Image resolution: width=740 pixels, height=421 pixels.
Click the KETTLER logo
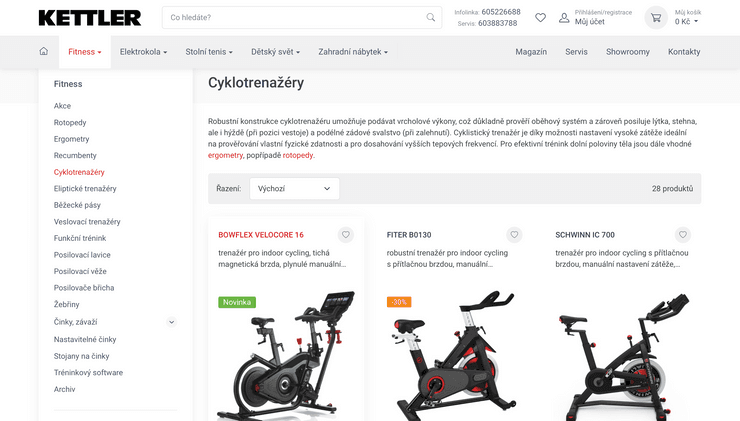click(89, 18)
